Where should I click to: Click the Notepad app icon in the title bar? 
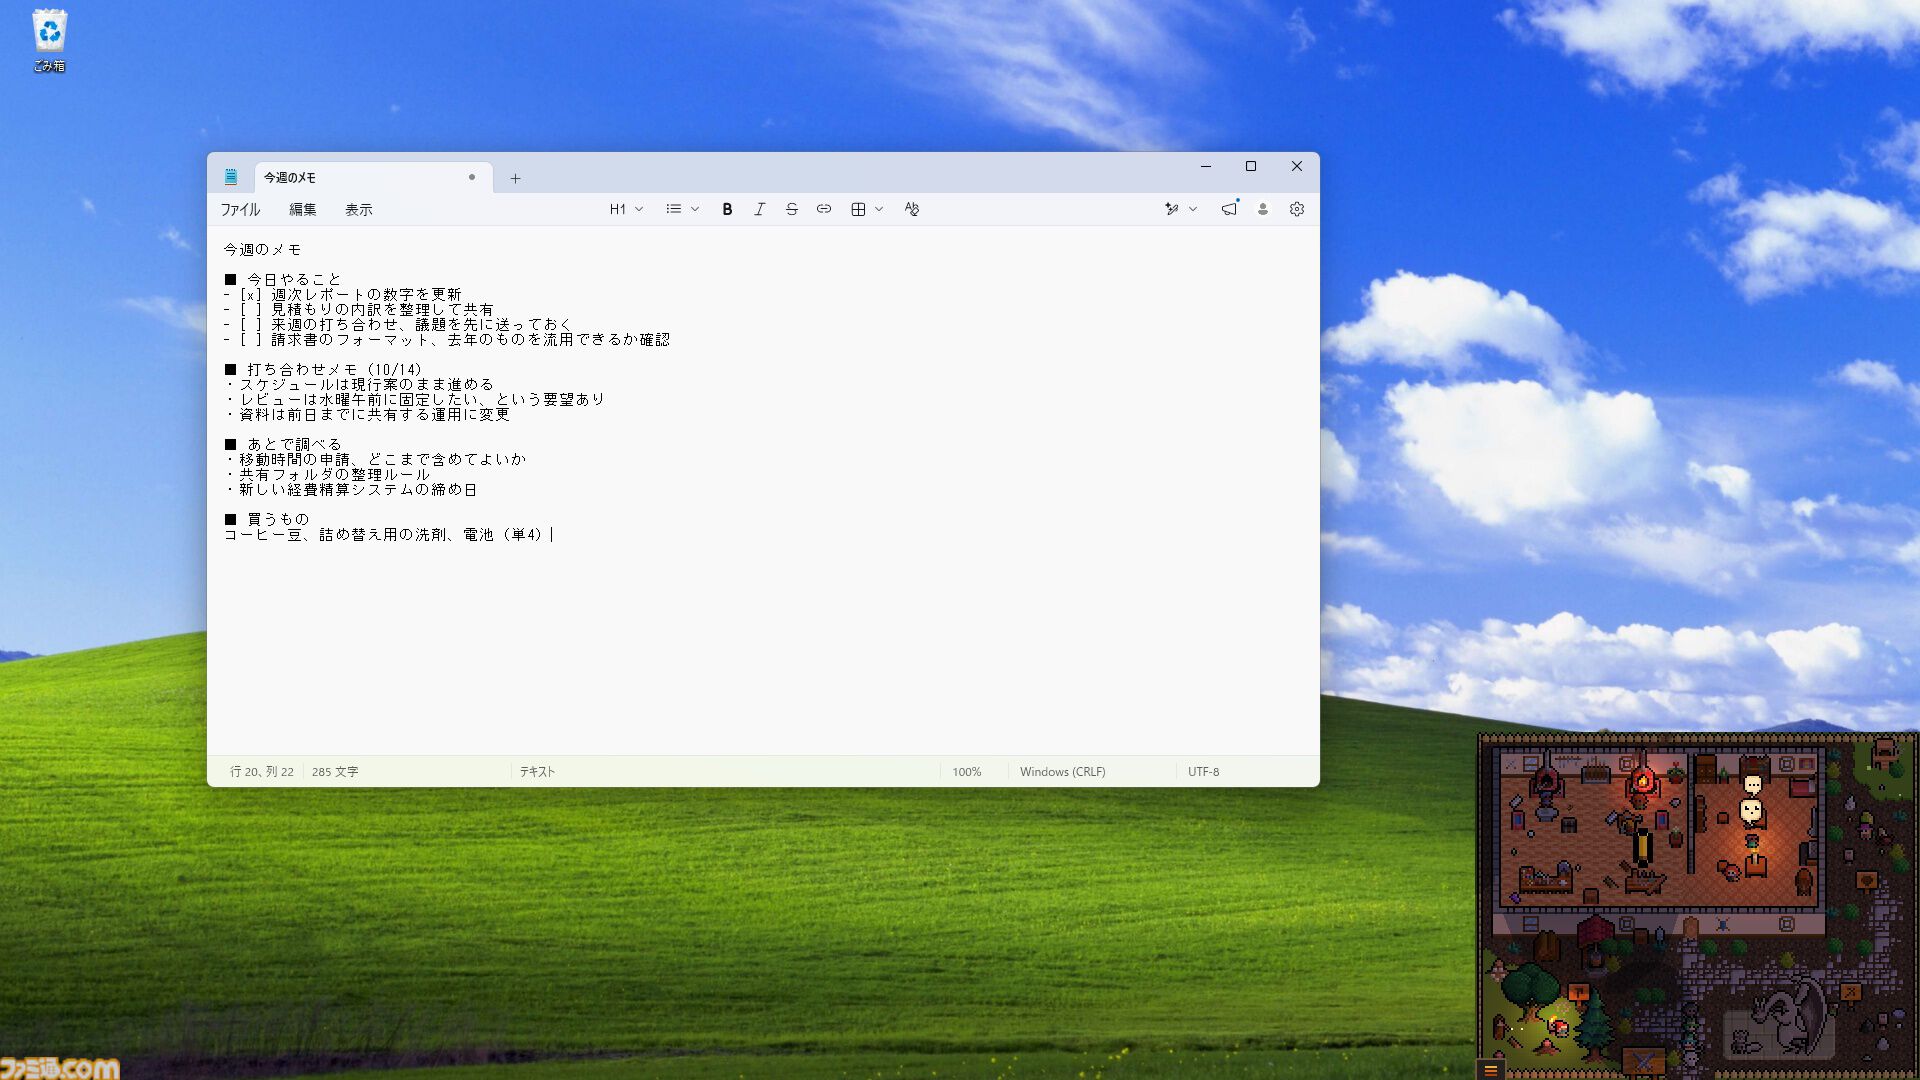click(x=231, y=177)
